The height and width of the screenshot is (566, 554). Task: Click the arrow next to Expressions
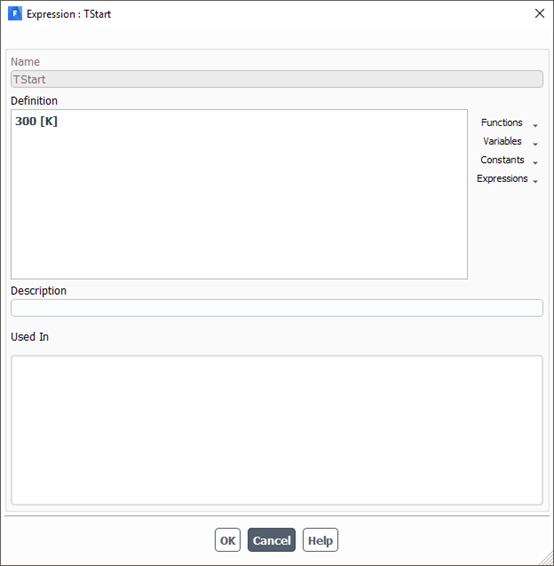click(535, 181)
